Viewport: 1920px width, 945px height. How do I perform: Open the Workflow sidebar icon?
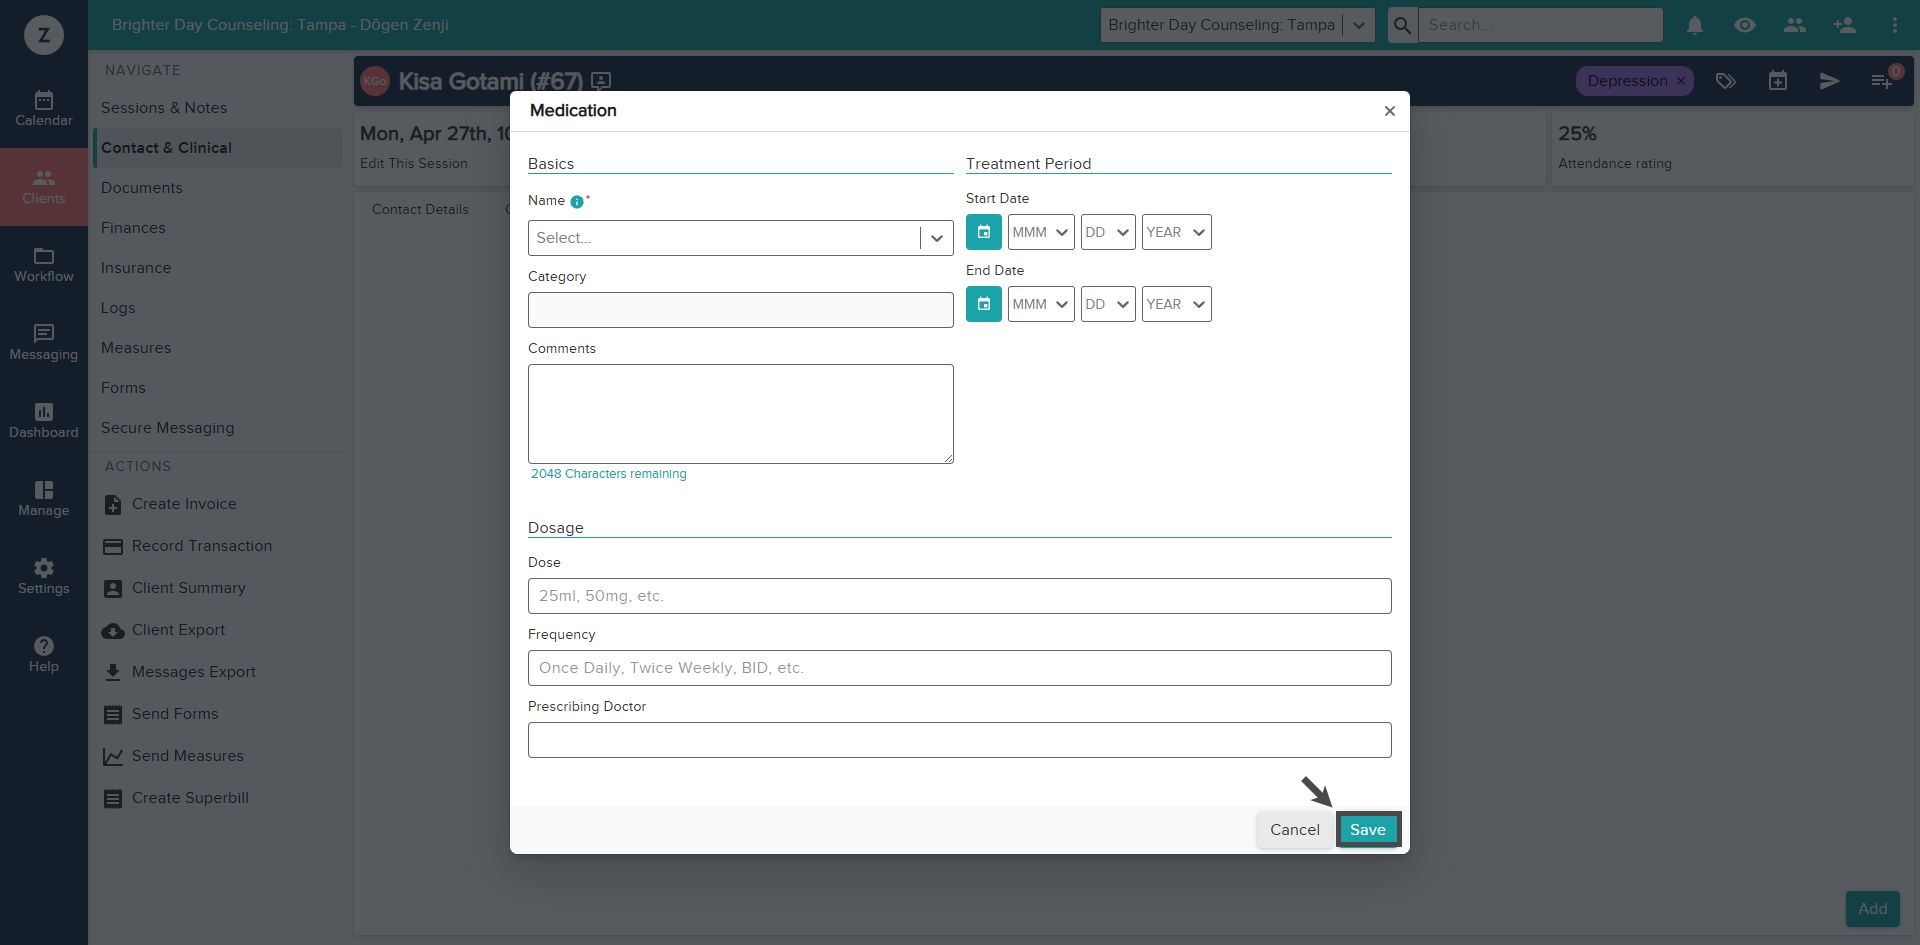coord(44,265)
